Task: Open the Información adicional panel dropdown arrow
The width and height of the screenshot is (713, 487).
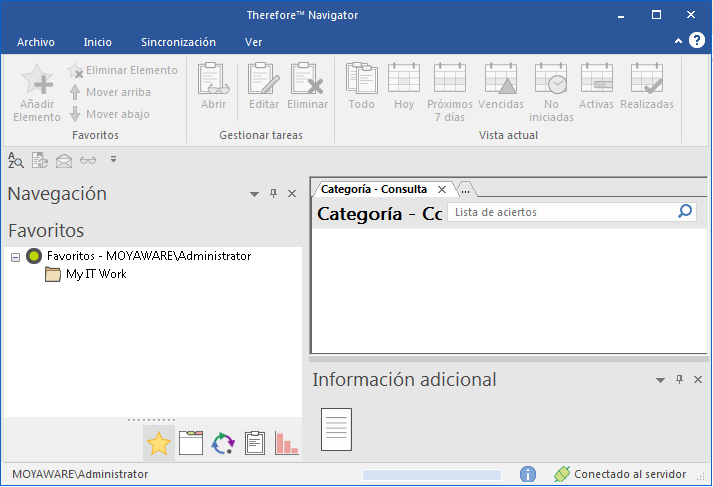Action: click(x=660, y=380)
